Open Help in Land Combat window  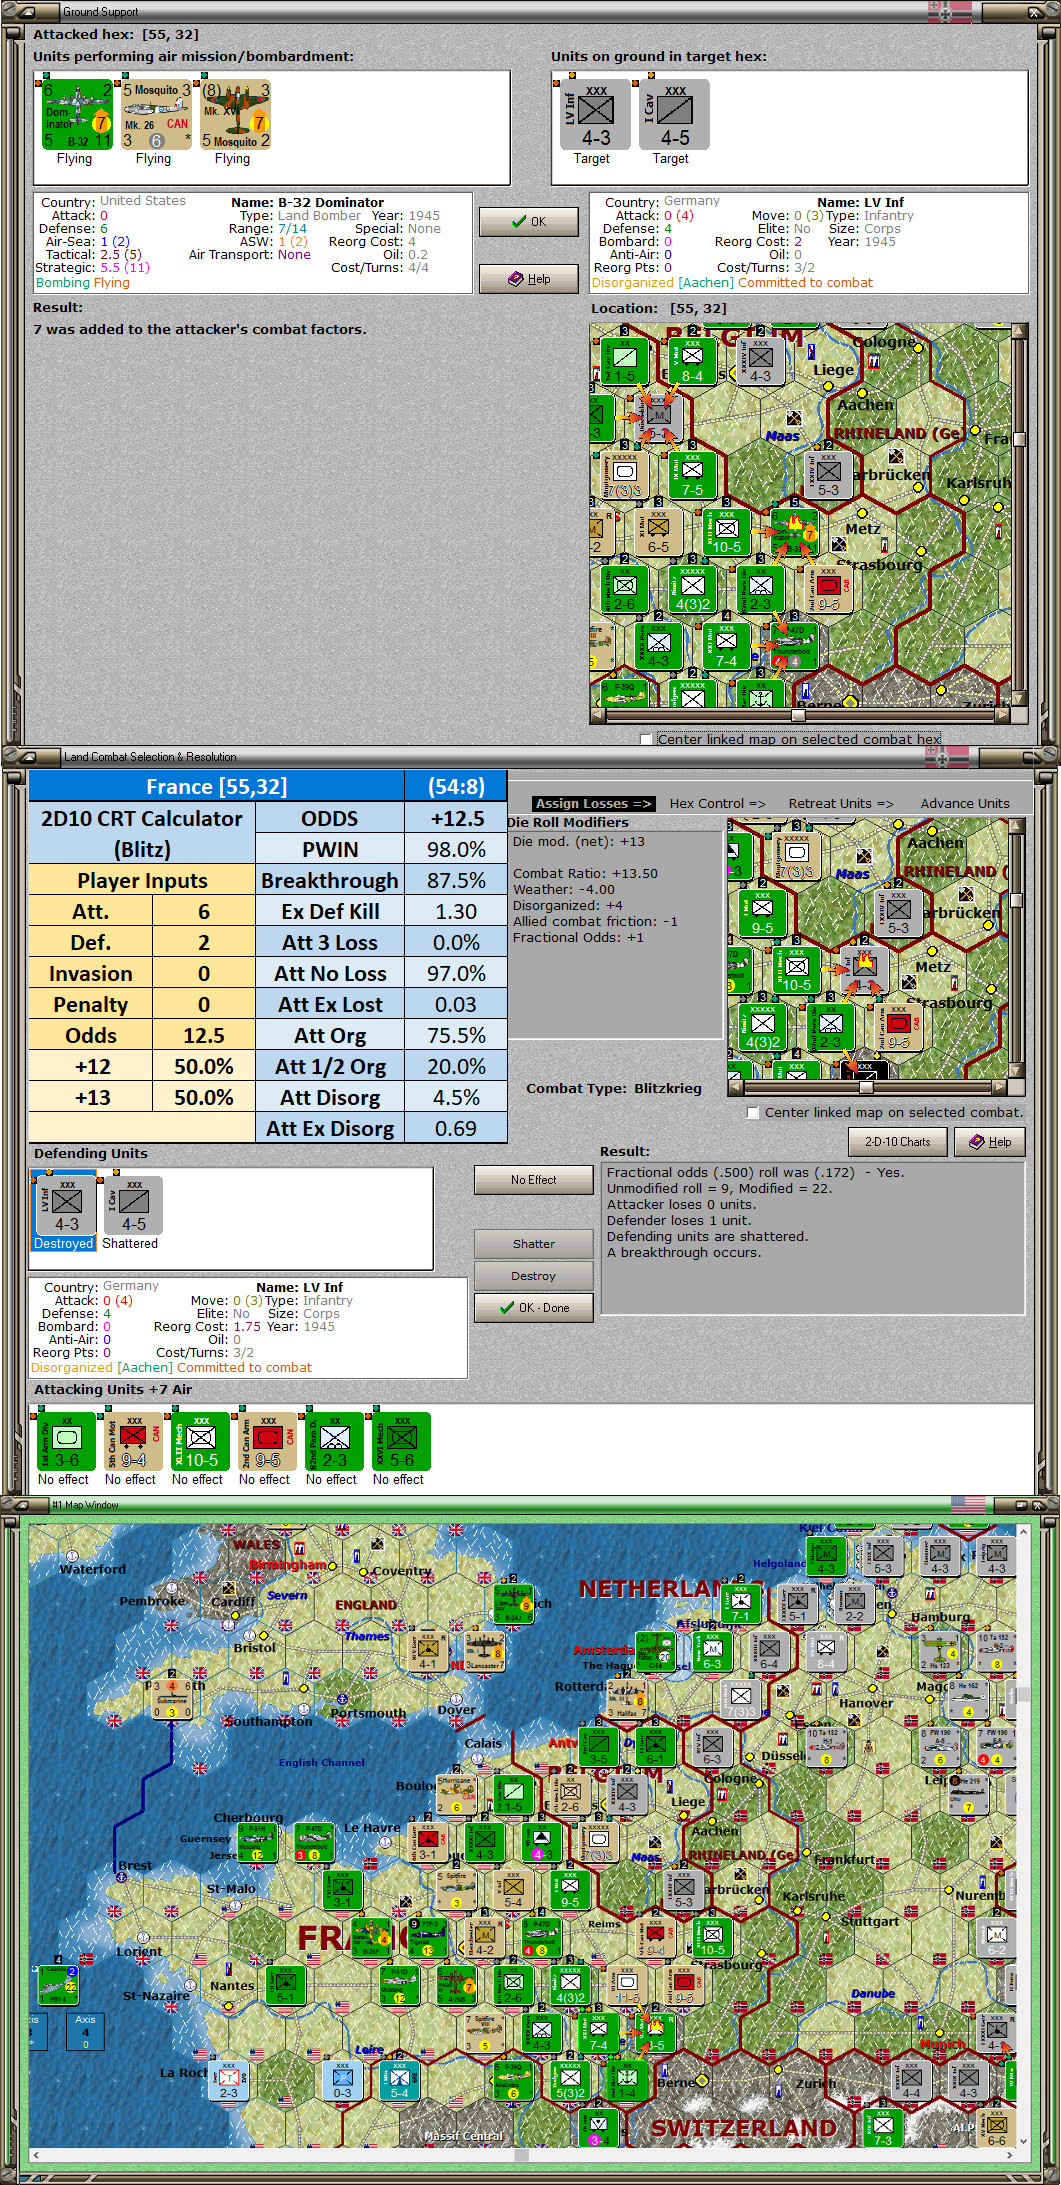[989, 1142]
